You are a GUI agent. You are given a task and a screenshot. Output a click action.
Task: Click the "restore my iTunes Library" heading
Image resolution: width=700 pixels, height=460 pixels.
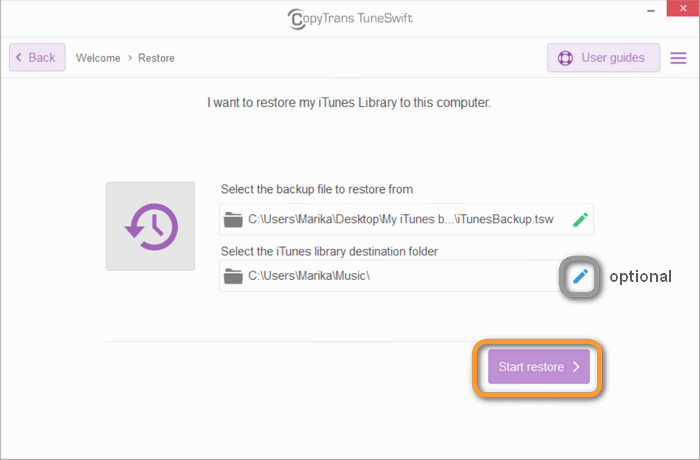click(349, 102)
